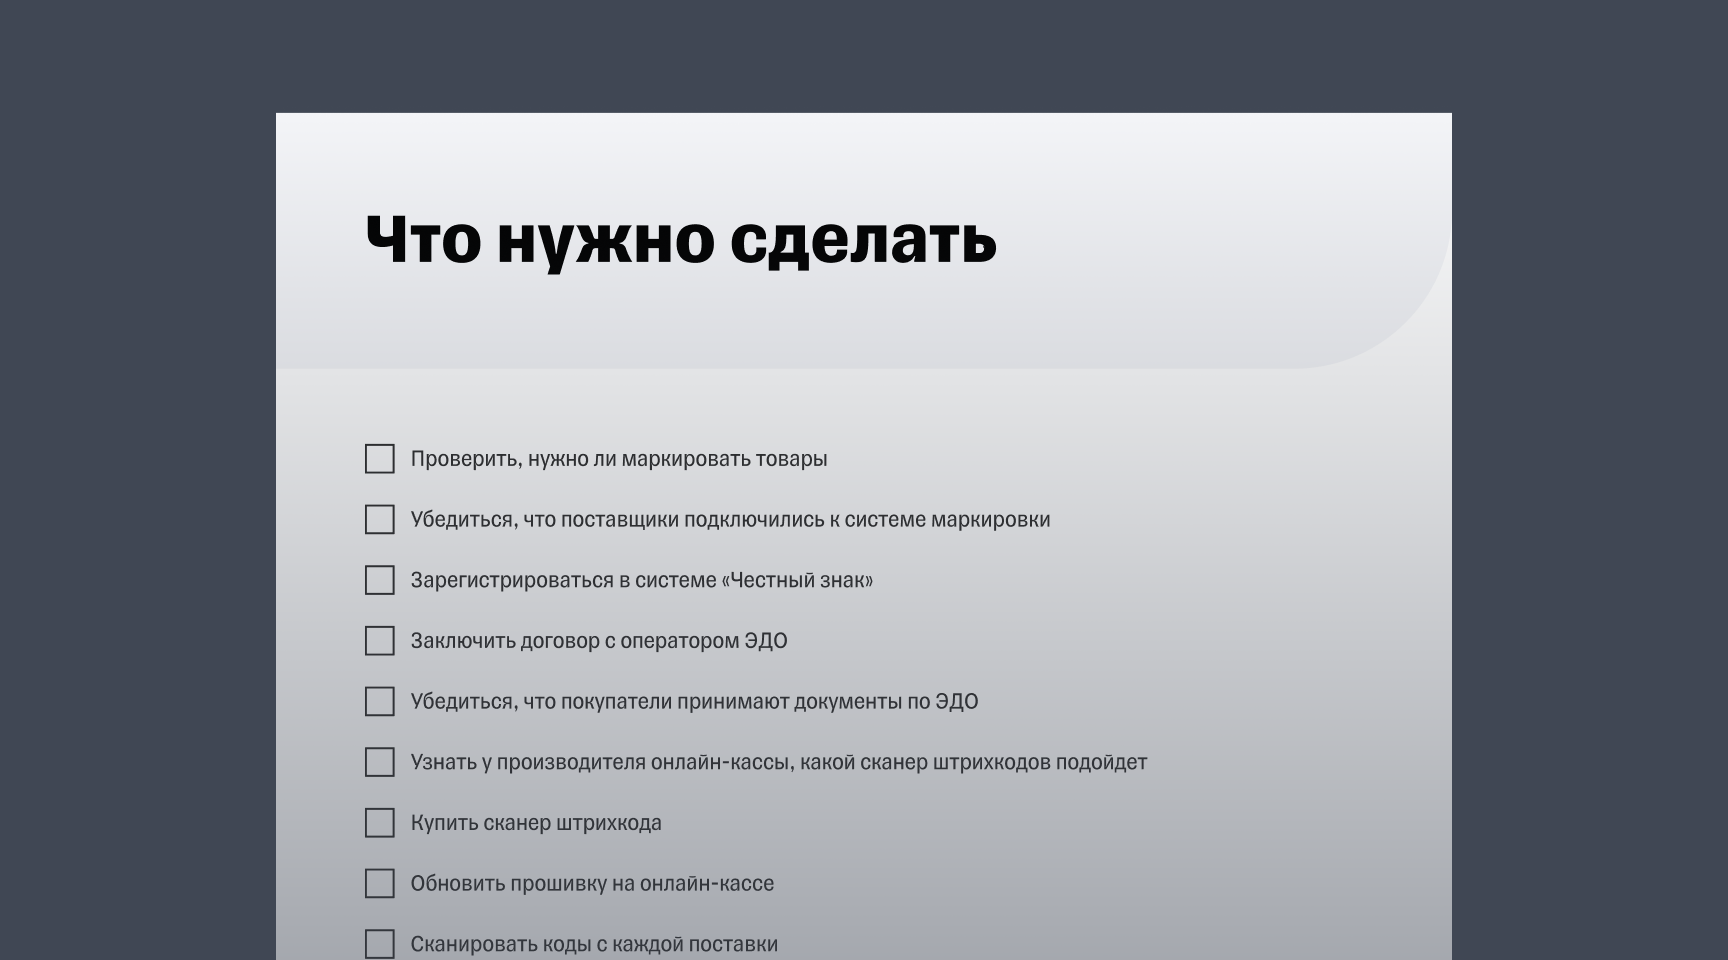This screenshot has width=1728, height=960.
Task: Mark 'Обновить прошивку на онлайн-кассе' complete
Action: [380, 884]
